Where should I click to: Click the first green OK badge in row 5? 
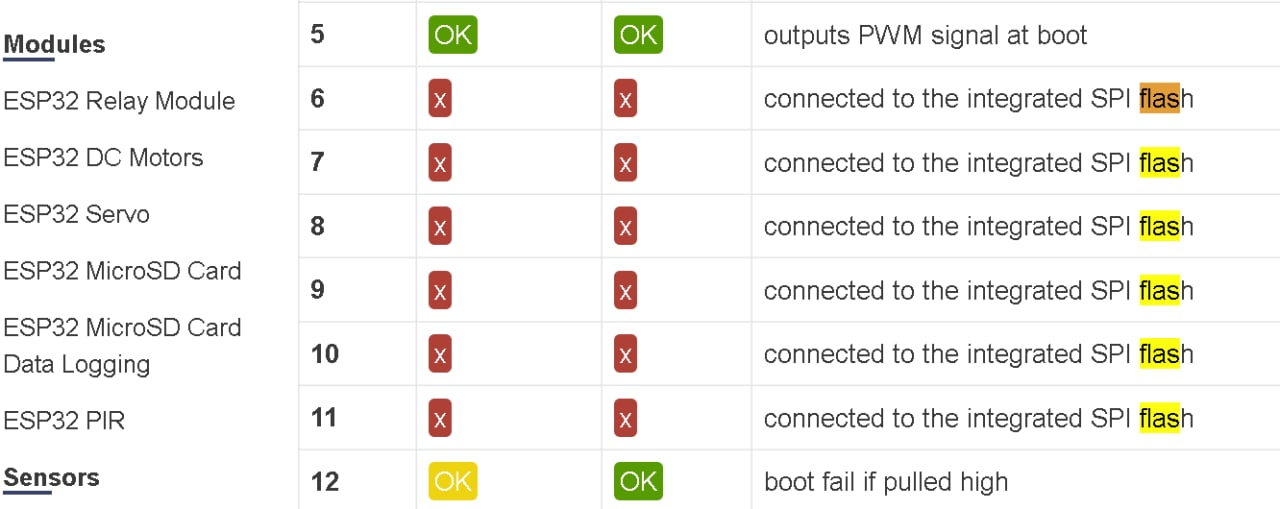453,36
